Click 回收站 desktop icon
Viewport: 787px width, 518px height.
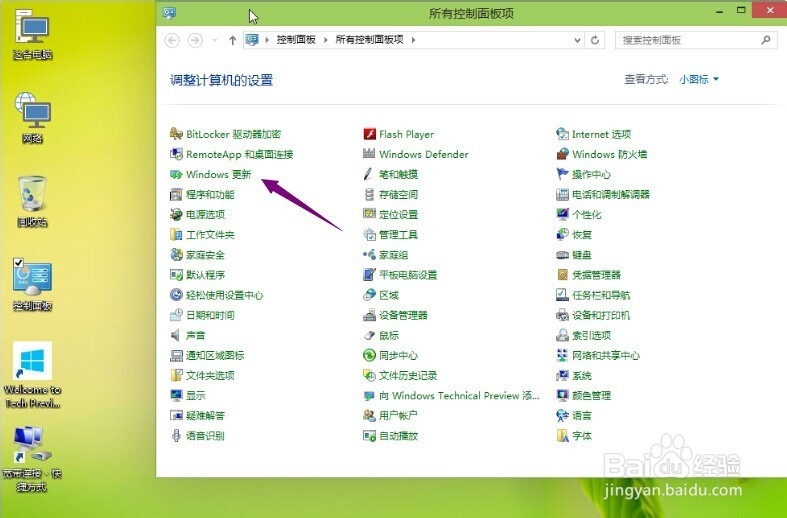pos(33,201)
